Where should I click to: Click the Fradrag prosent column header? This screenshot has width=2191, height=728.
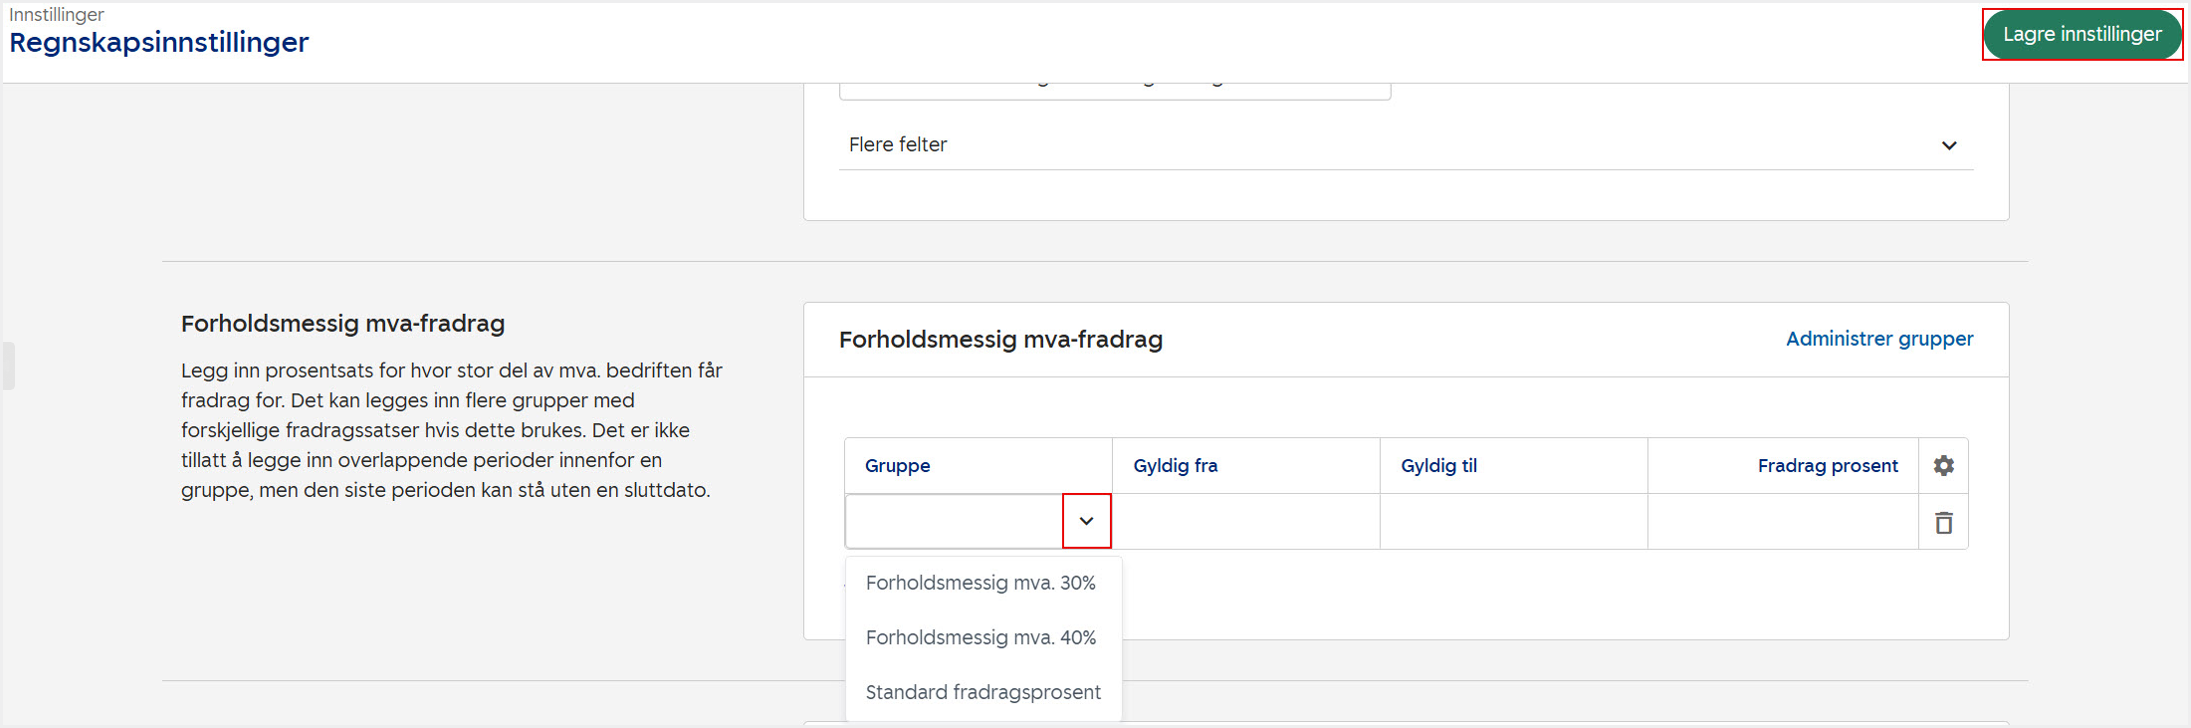(1827, 466)
